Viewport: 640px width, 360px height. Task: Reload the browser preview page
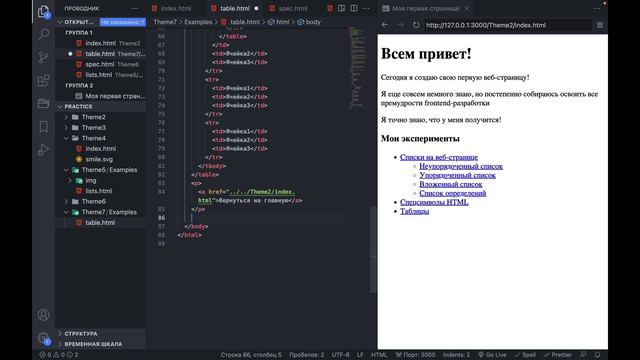click(416, 25)
